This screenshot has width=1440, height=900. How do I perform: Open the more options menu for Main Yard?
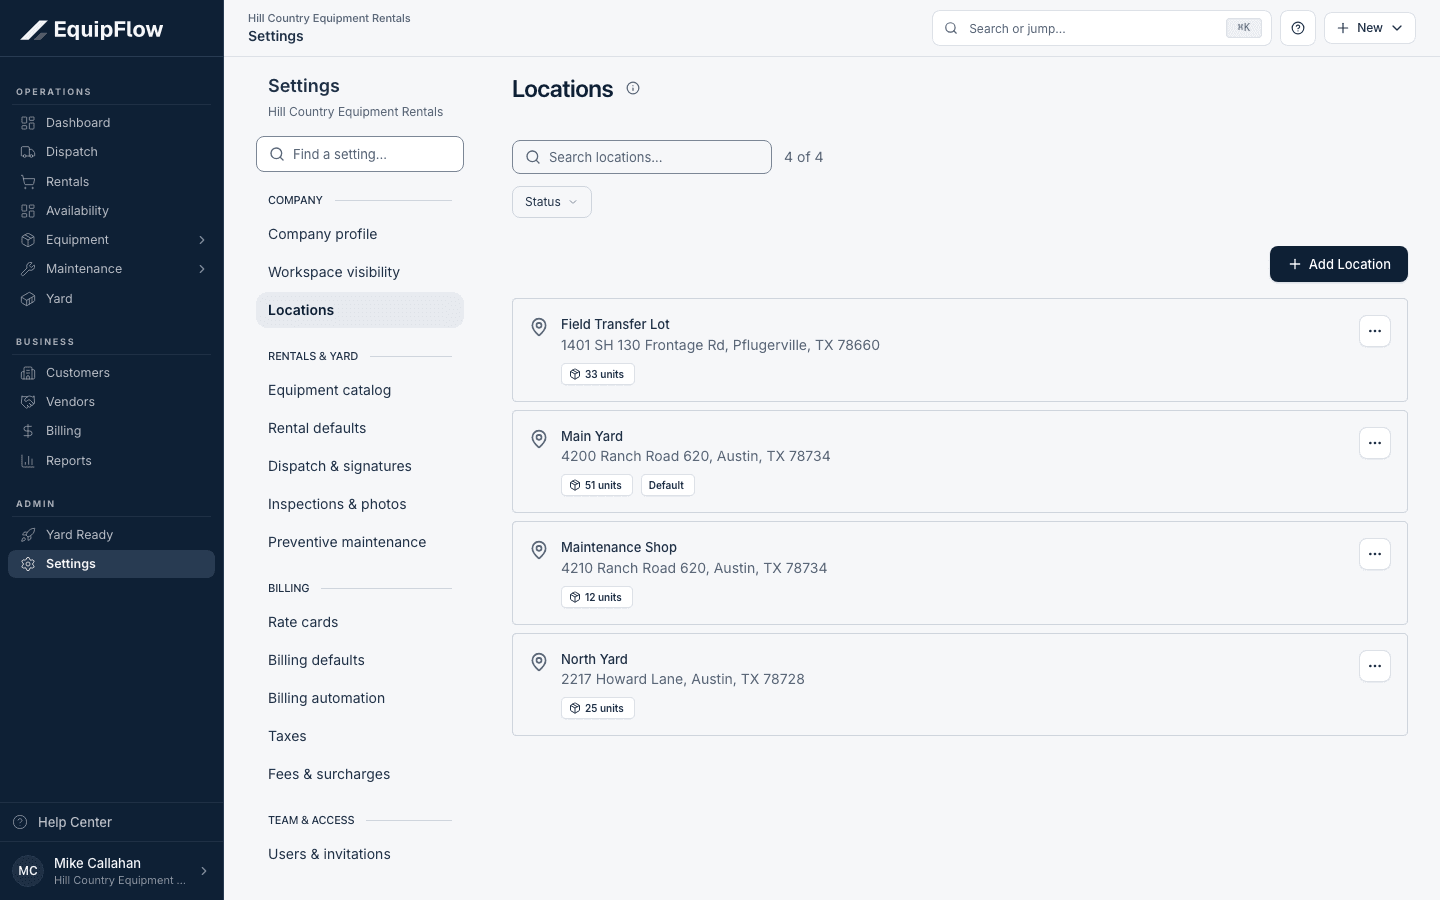[1375, 443]
